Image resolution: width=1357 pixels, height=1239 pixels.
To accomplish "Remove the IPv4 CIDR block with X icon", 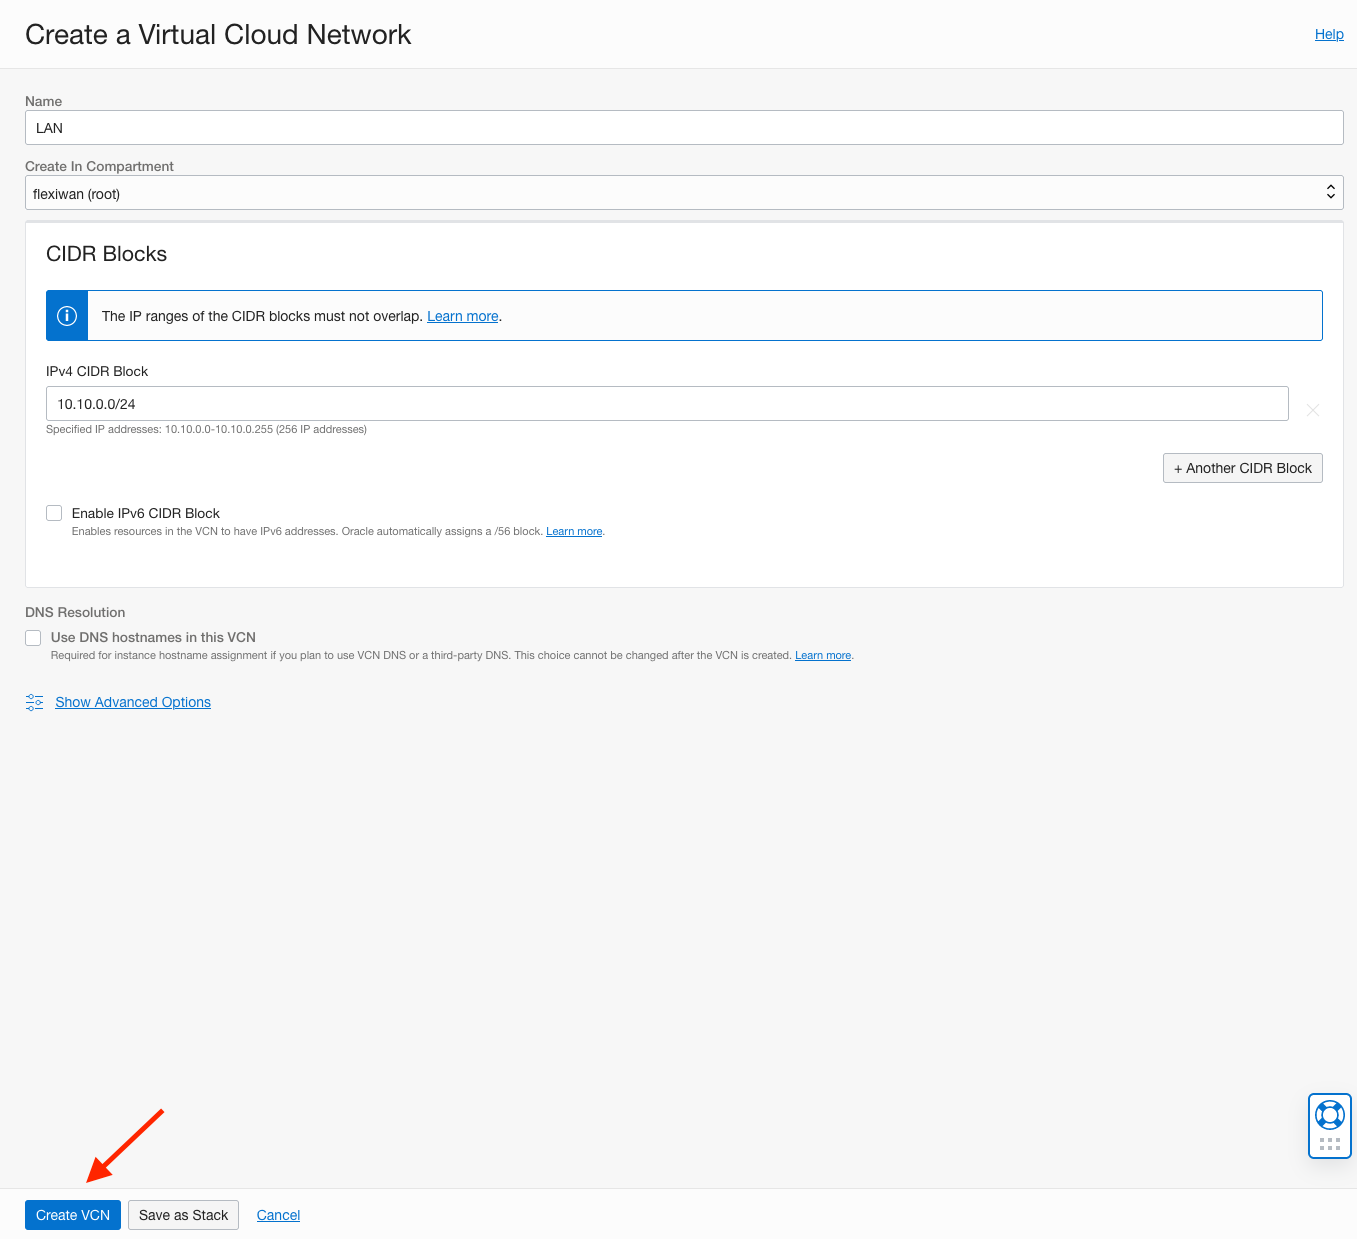I will 1312,410.
